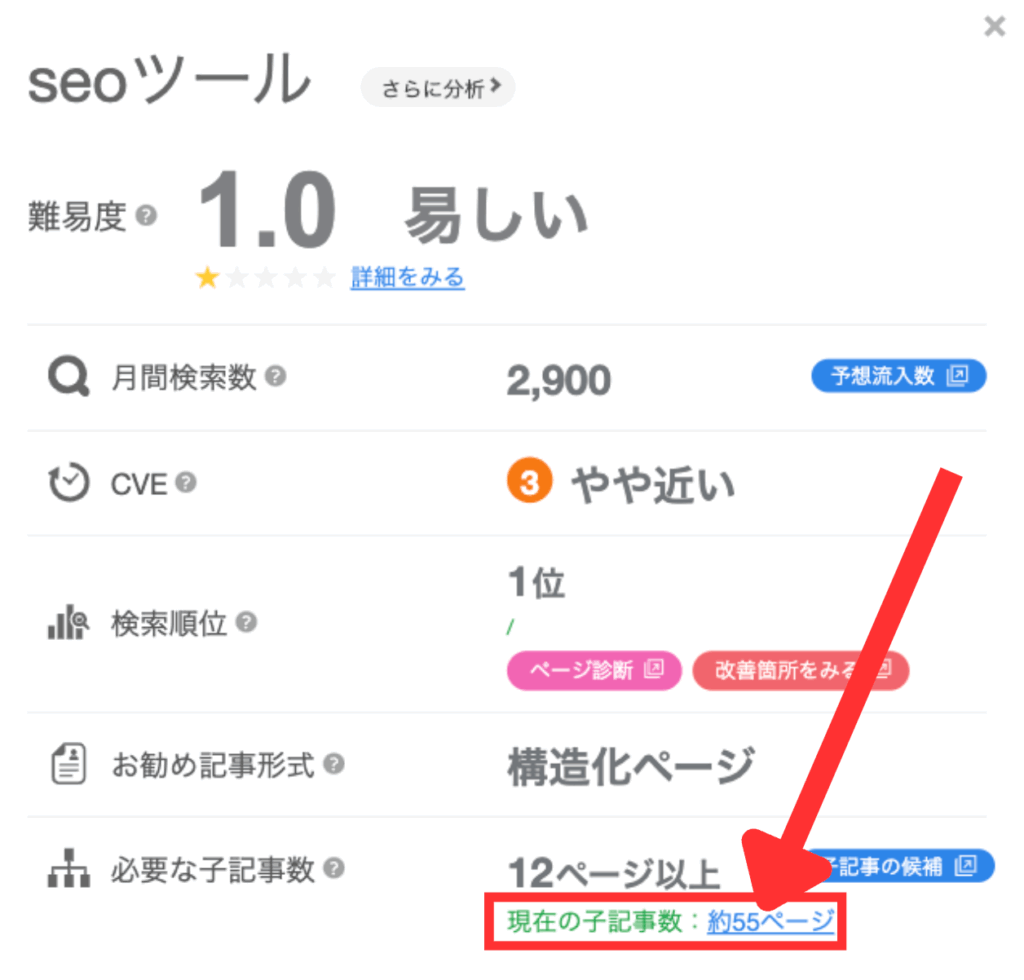Open 改善箇所をみる improvement suggestions
The height and width of the screenshot is (980, 1024).
(800, 670)
